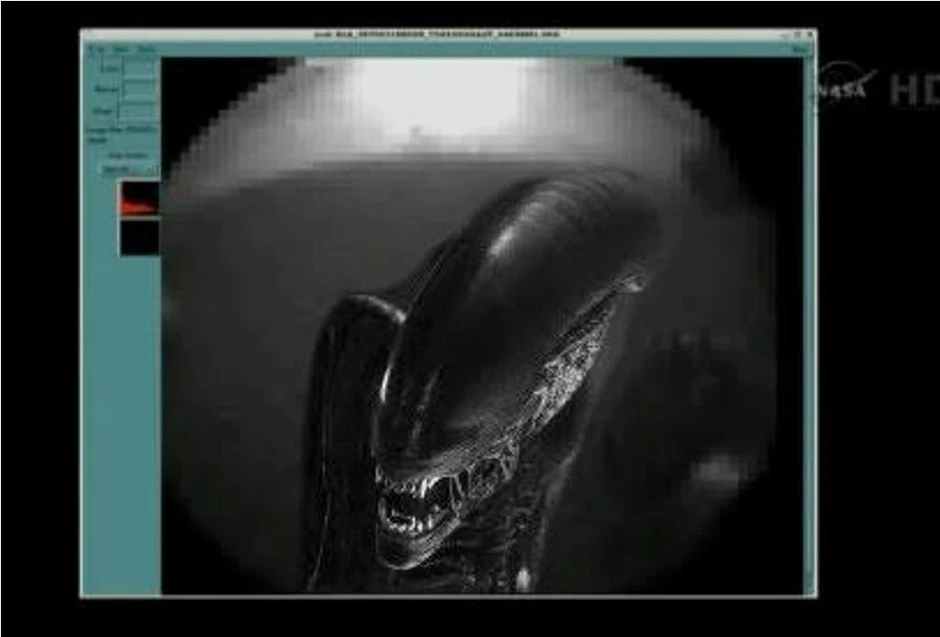Open the Tools menu in menu bar
This screenshot has width=940, height=637.
[146, 49]
